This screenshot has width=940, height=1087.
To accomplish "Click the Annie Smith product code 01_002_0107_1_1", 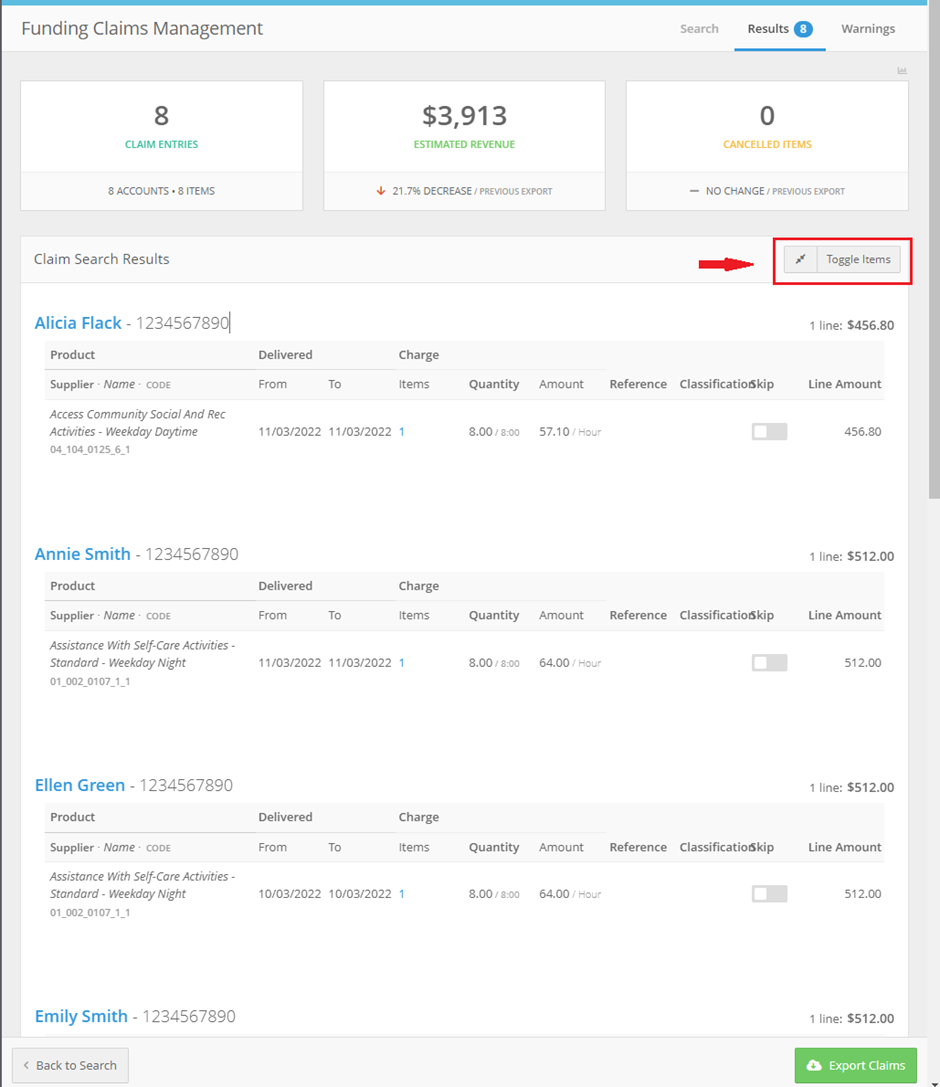I will tap(90, 681).
